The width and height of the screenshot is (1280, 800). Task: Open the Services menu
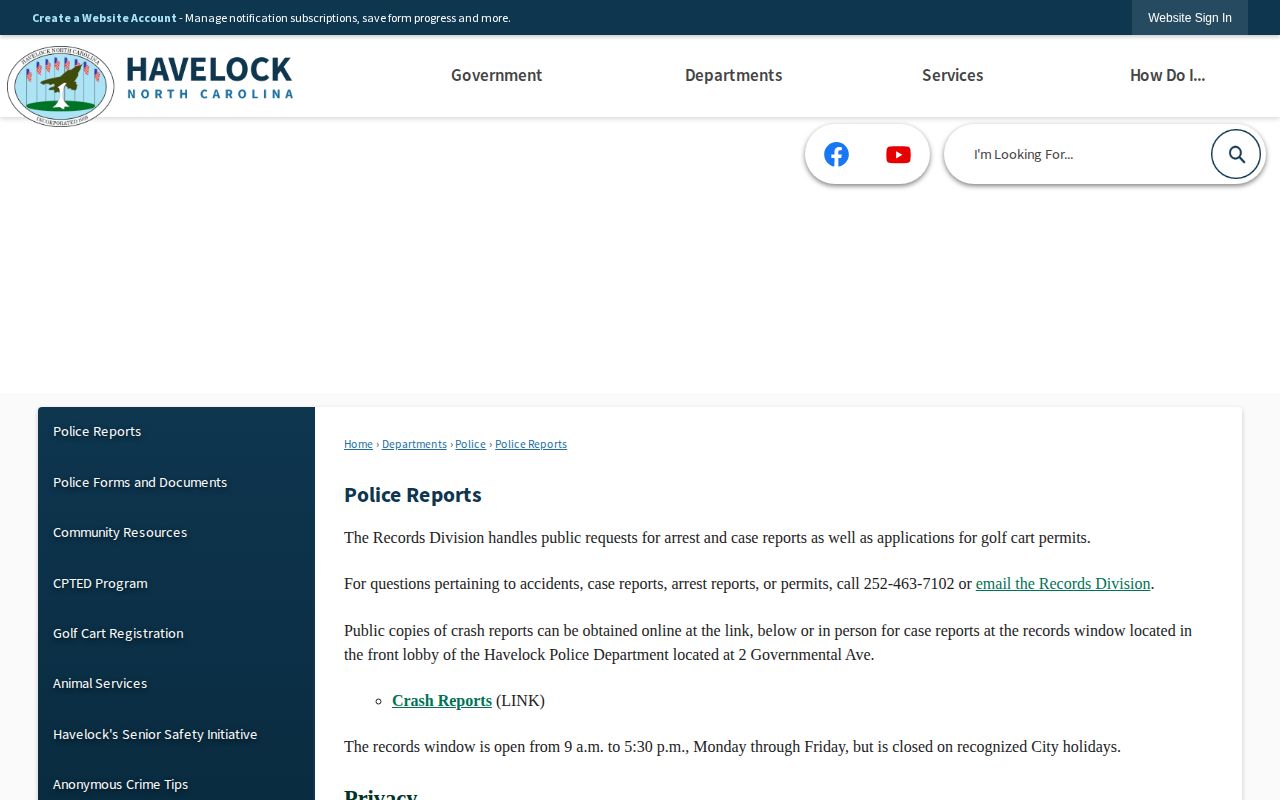click(952, 75)
